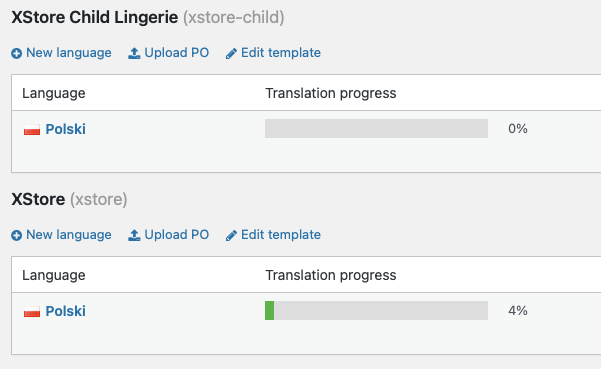Click Polish flag in XStore Child Lingerie row
The image size is (601, 369).
click(x=32, y=130)
